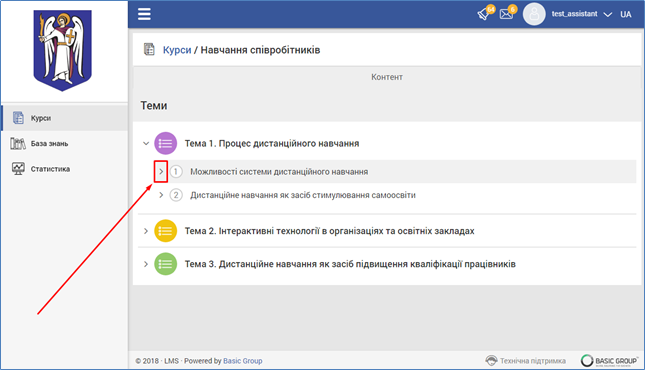Expand the Дистанційне навчання як засіб стимулювання chevron
This screenshot has width=645, height=370.
pos(161,195)
